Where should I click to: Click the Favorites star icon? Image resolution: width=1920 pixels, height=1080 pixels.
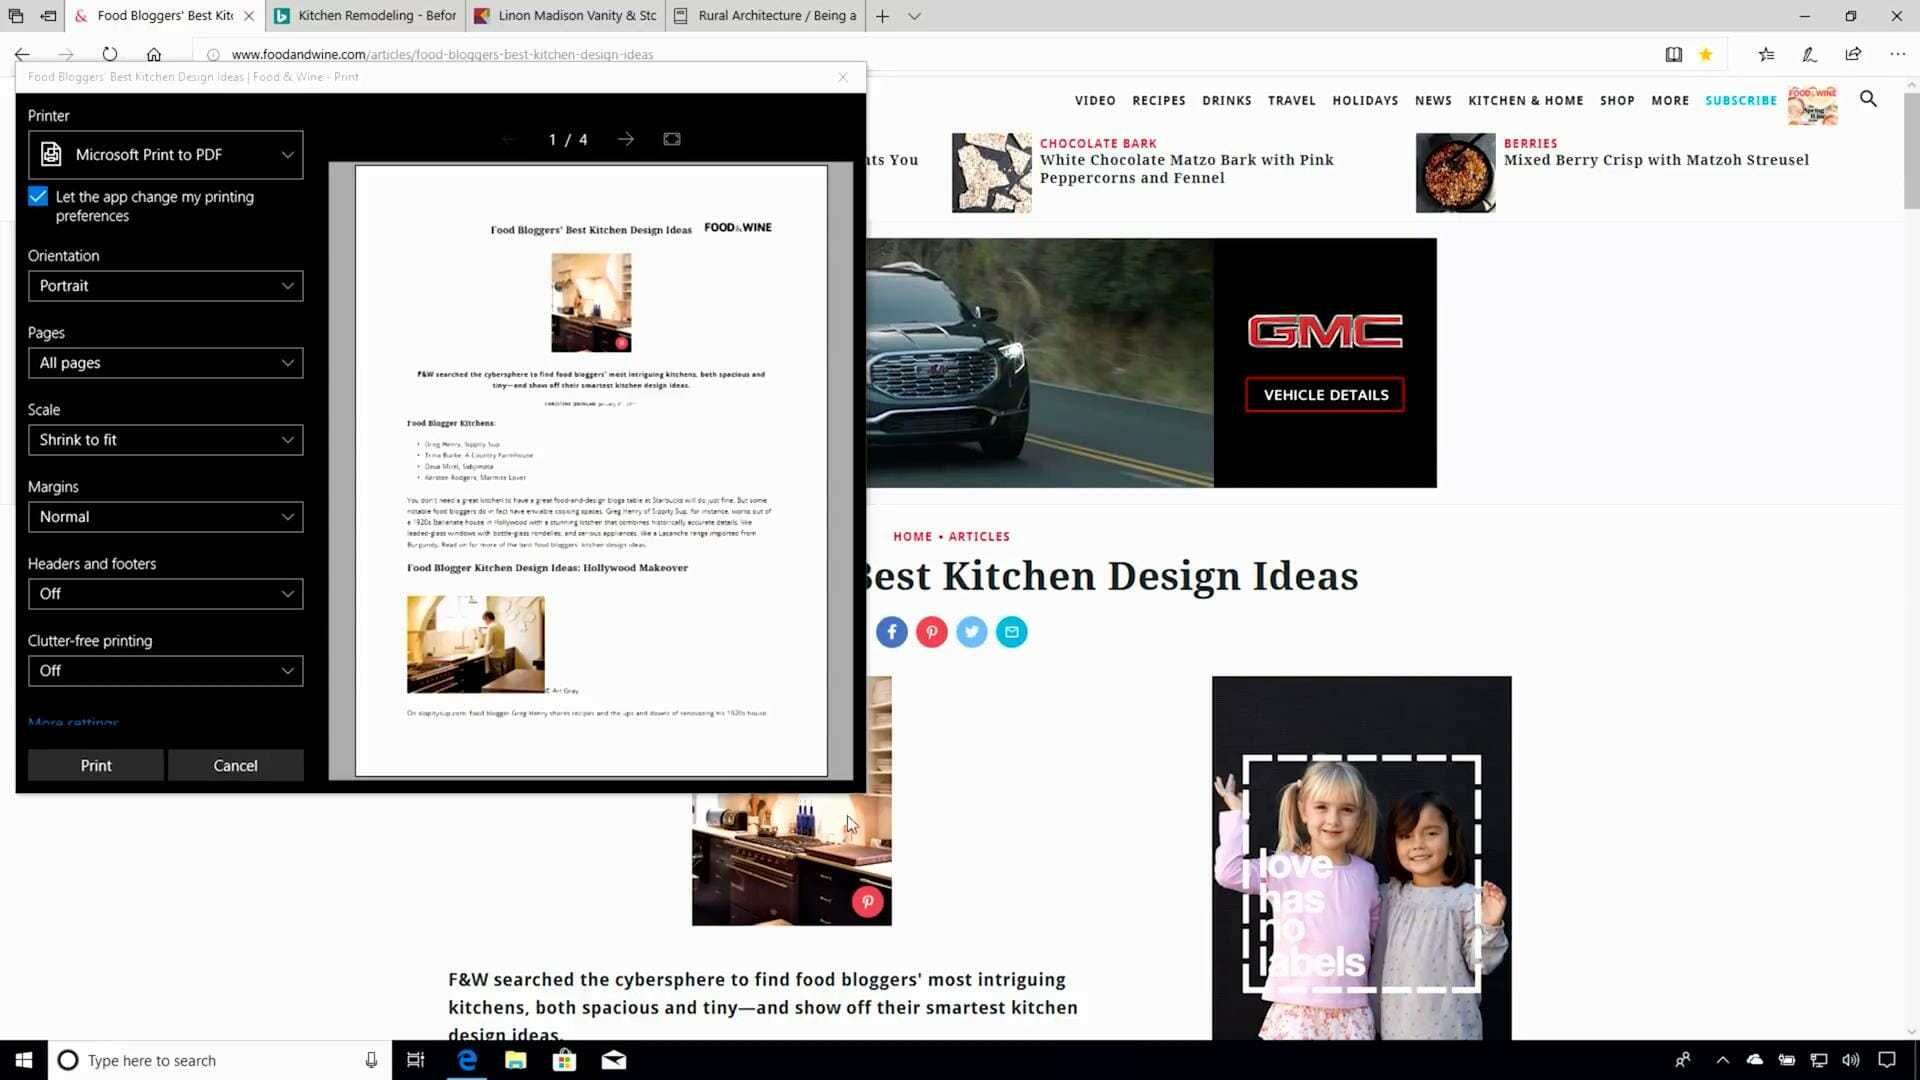[1706, 54]
